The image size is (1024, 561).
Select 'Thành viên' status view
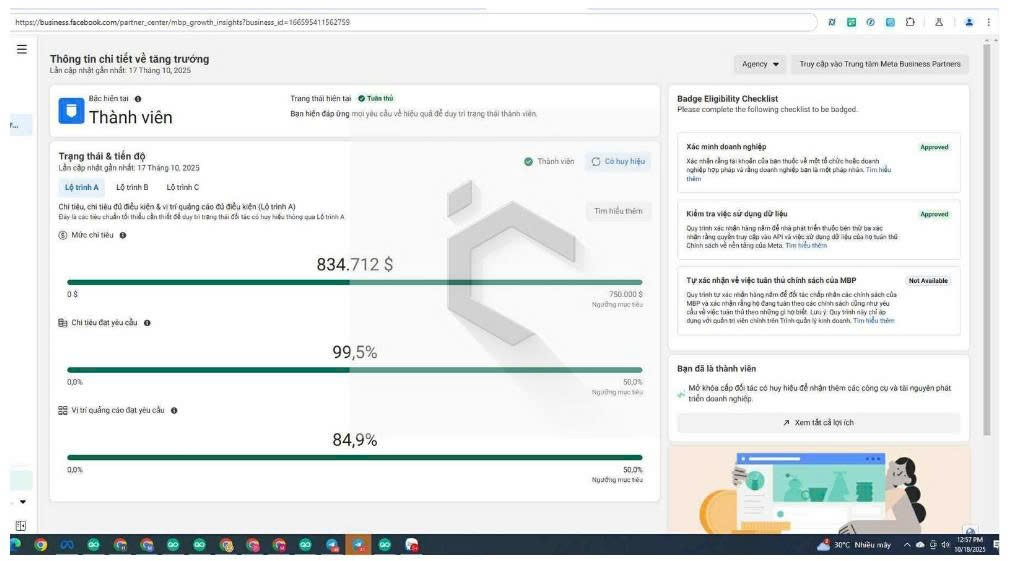[x=549, y=161]
